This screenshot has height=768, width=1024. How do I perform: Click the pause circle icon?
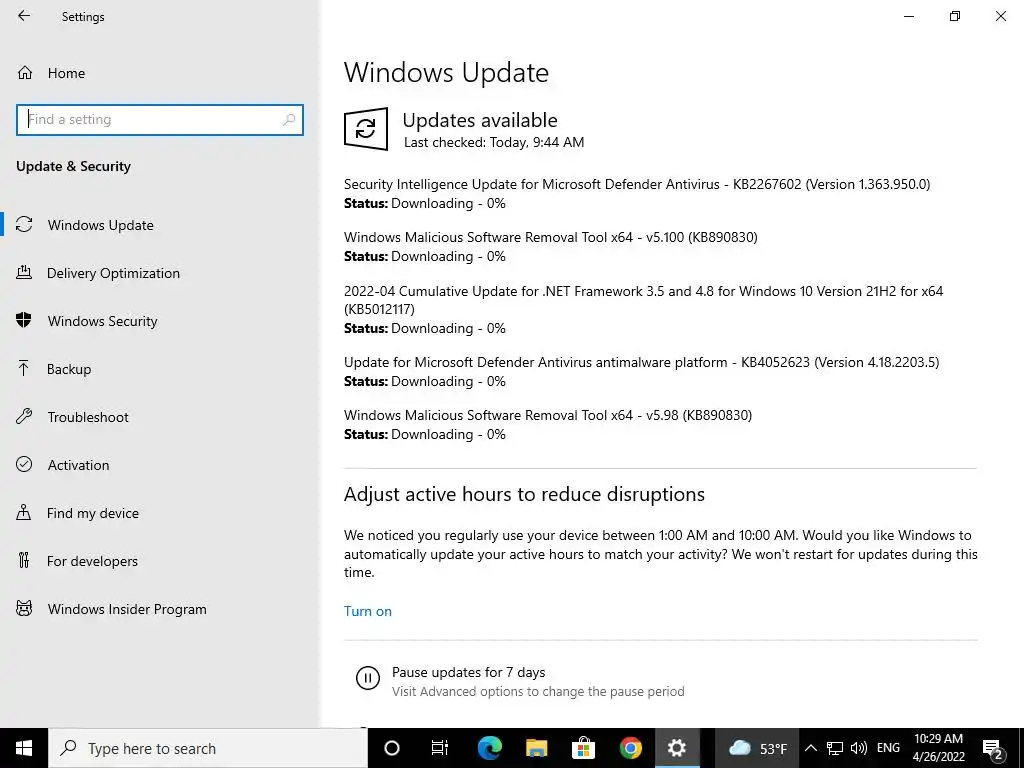pos(368,678)
